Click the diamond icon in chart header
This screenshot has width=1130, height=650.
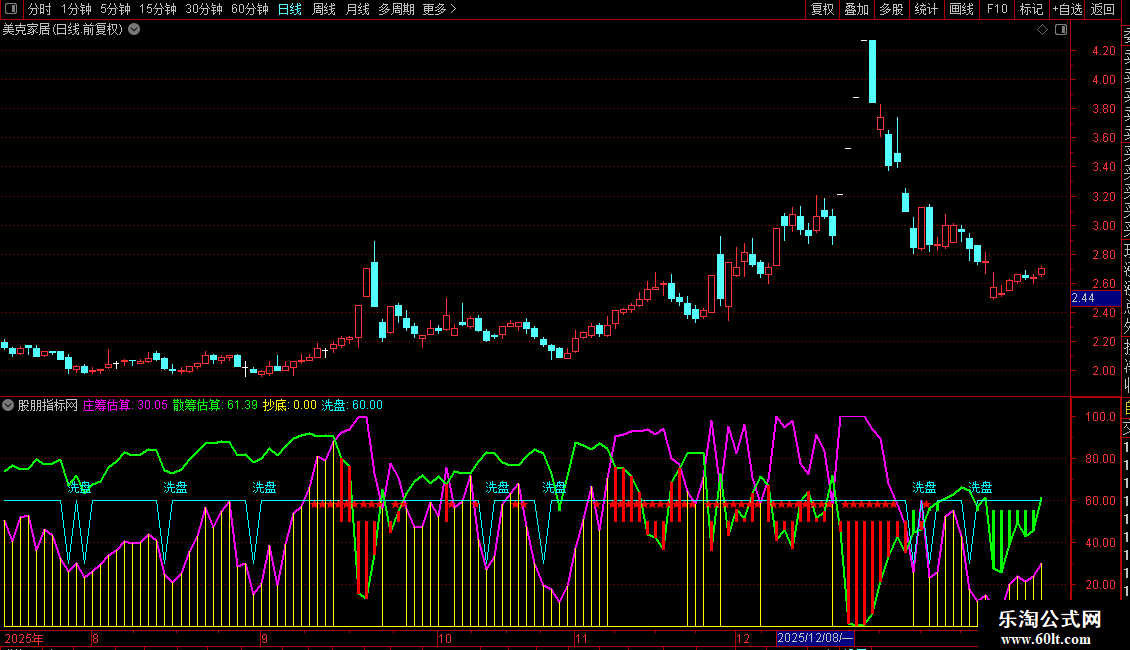(x=1042, y=30)
